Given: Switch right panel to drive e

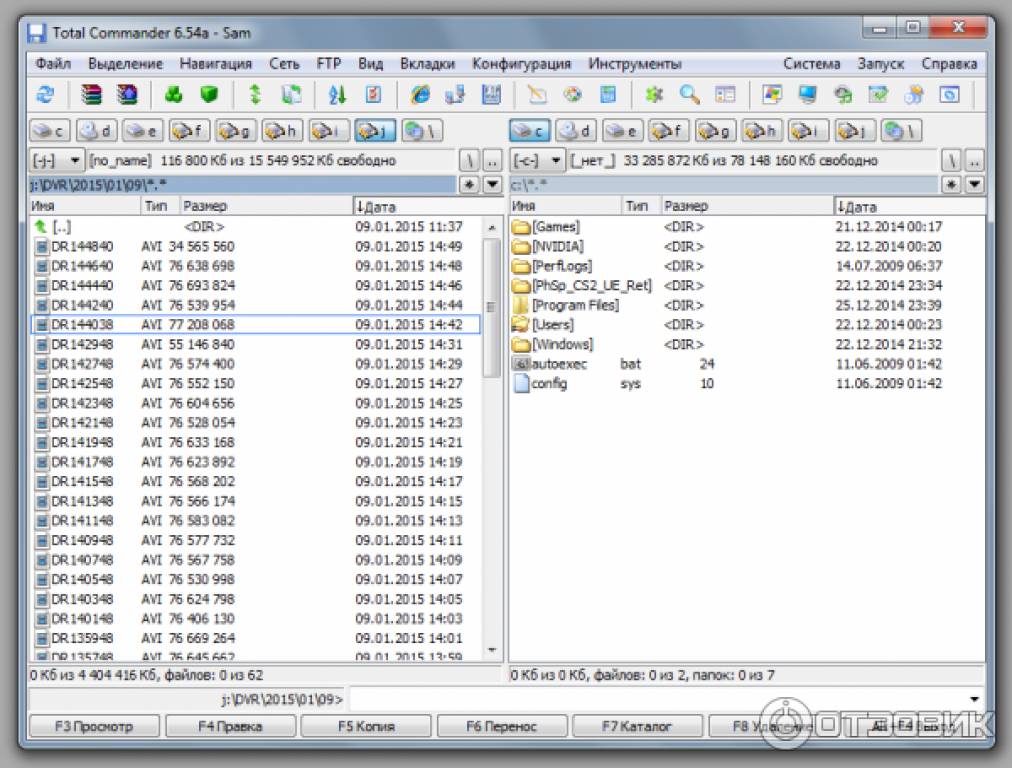Looking at the screenshot, I should tap(622, 131).
